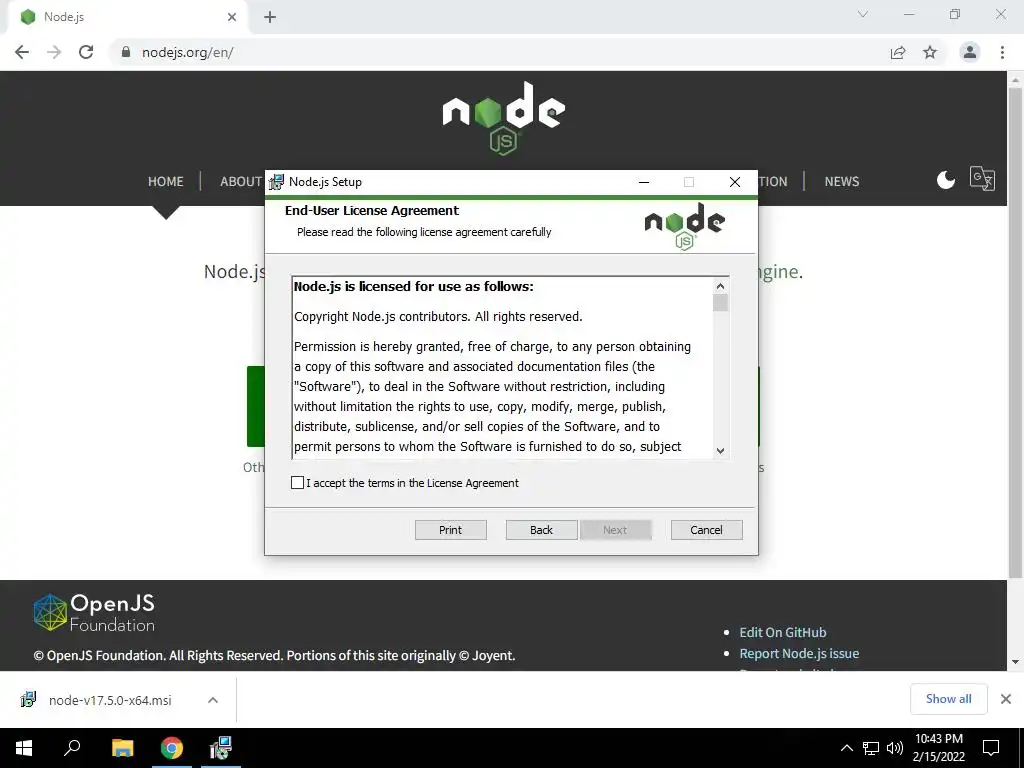Open tab search chevron in Chrome

point(863,14)
